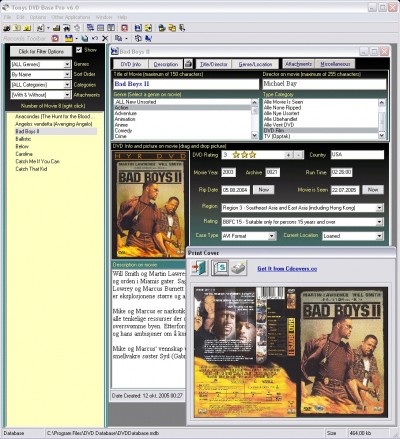
Task: Decrease the DVD rating with the minus button
Action: pyautogui.click(x=299, y=155)
